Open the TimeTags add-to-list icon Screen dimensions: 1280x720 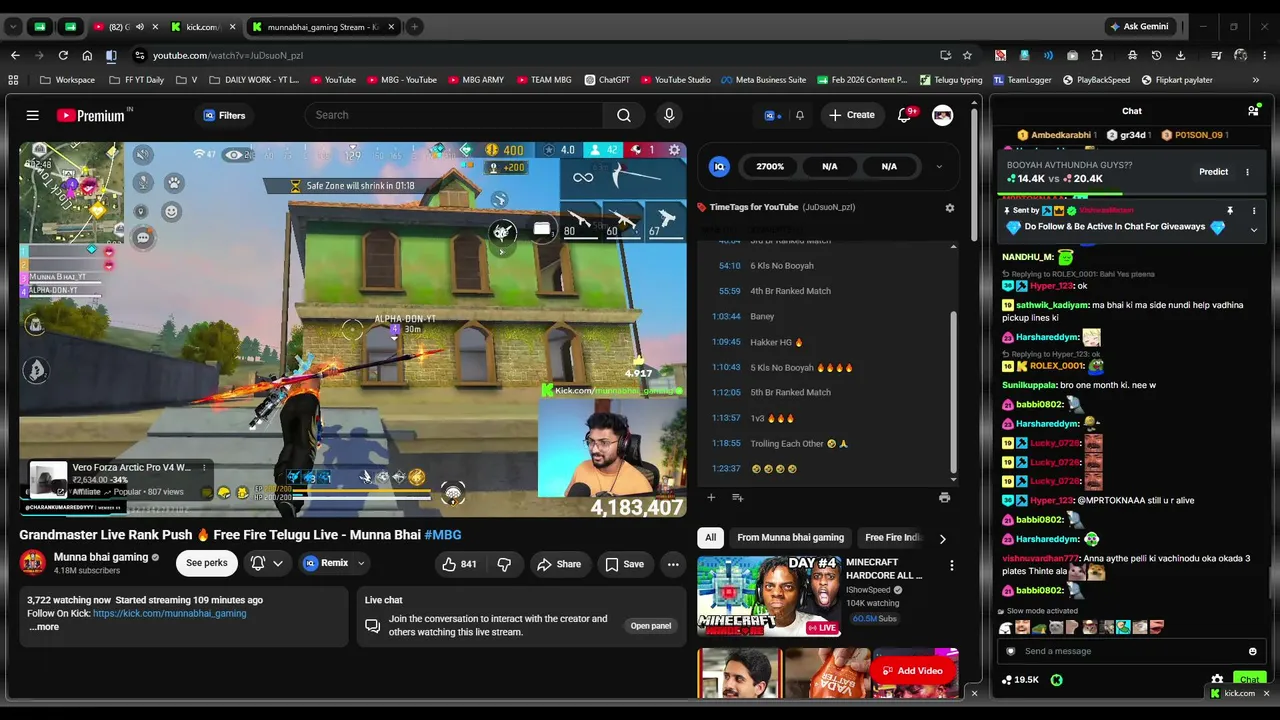737,497
